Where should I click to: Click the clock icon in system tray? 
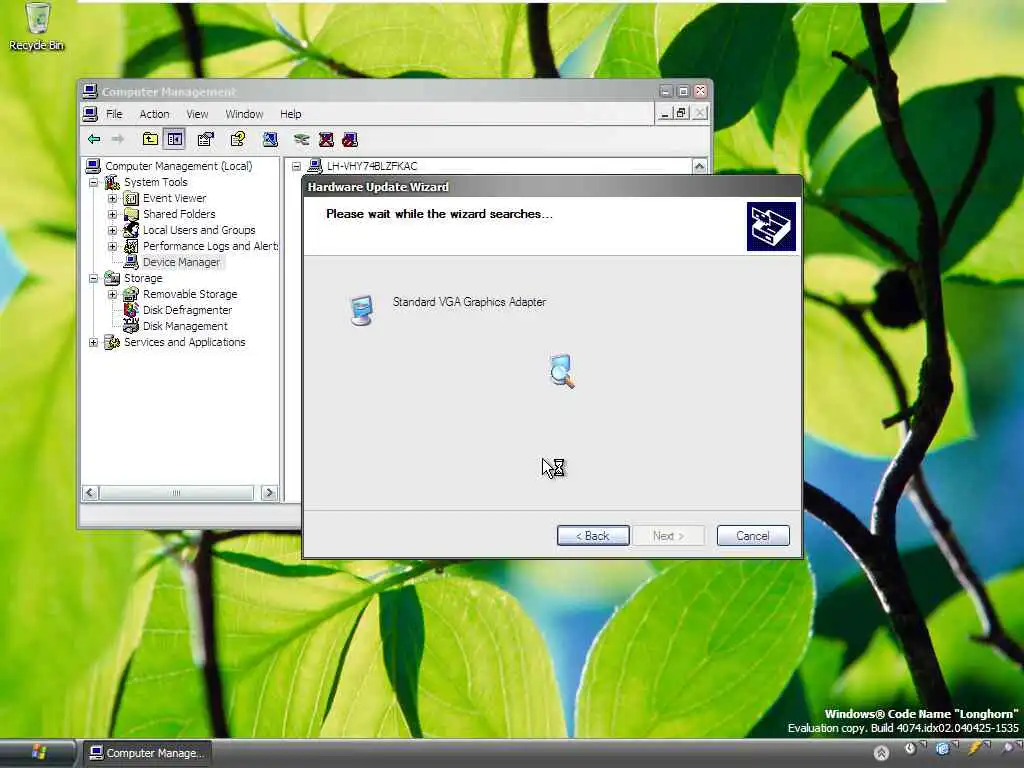point(910,748)
